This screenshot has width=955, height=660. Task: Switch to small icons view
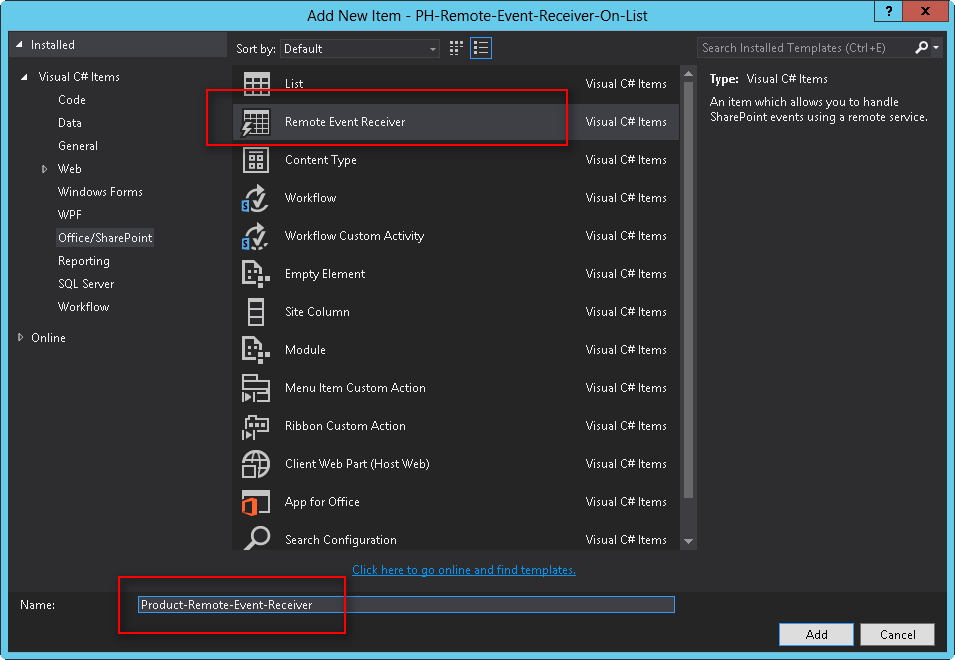click(457, 48)
